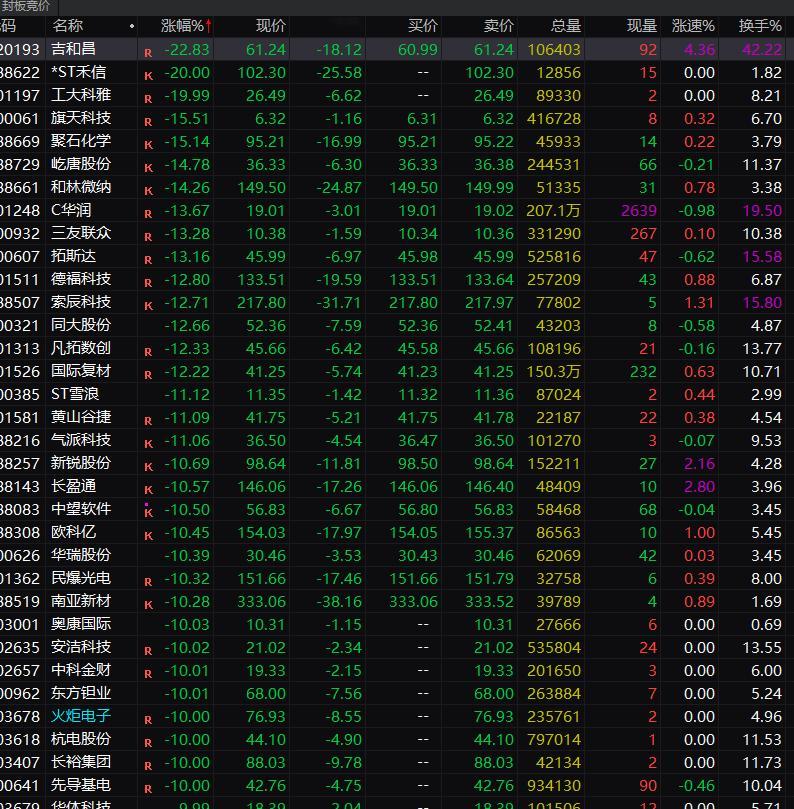Click the R marker on 黄山谷捷 row
794x809 pixels.
(x=148, y=420)
